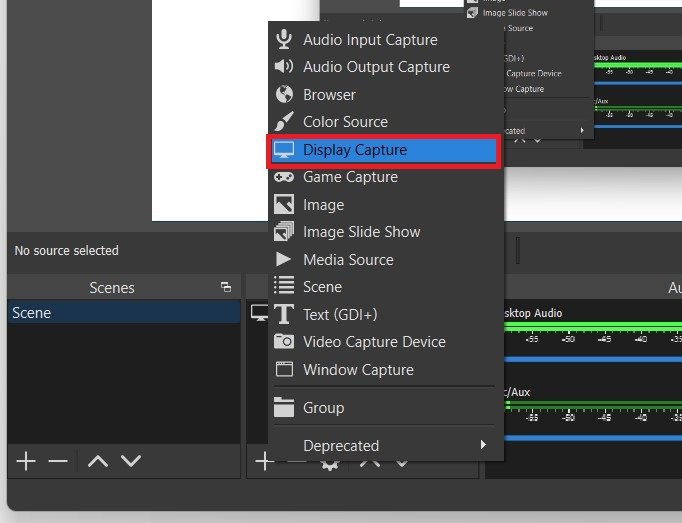682x523 pixels.
Task: Click the T icon beside Text (GDI+)
Action: [284, 314]
